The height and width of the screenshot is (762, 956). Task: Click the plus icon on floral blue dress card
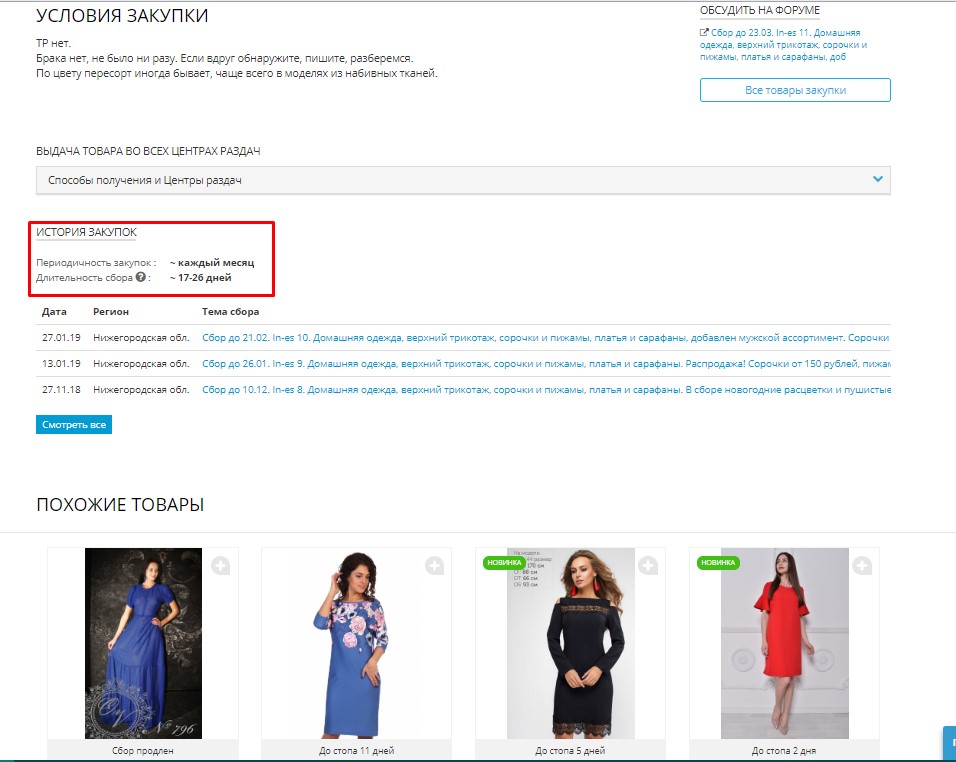435,566
